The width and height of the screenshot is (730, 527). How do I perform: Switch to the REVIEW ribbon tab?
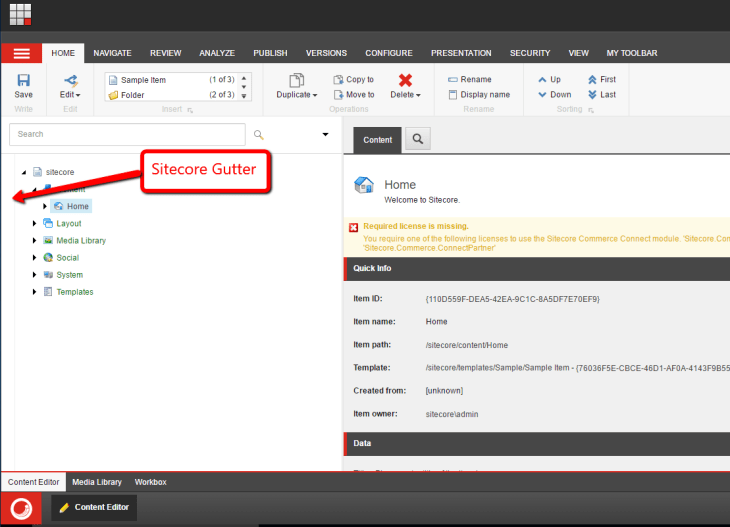(x=165, y=53)
